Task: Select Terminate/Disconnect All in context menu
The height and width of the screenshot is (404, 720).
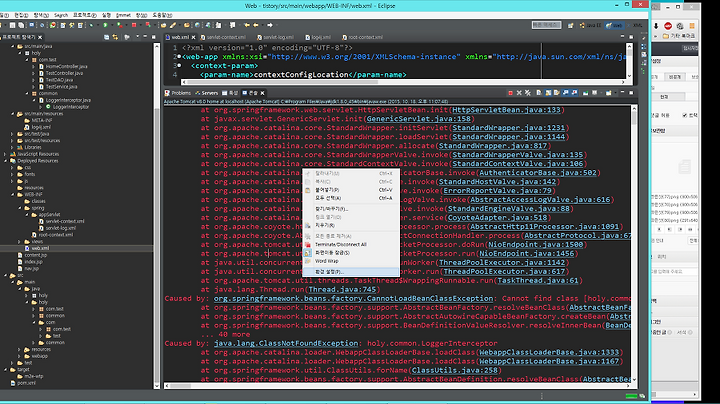Action: pyautogui.click(x=351, y=244)
